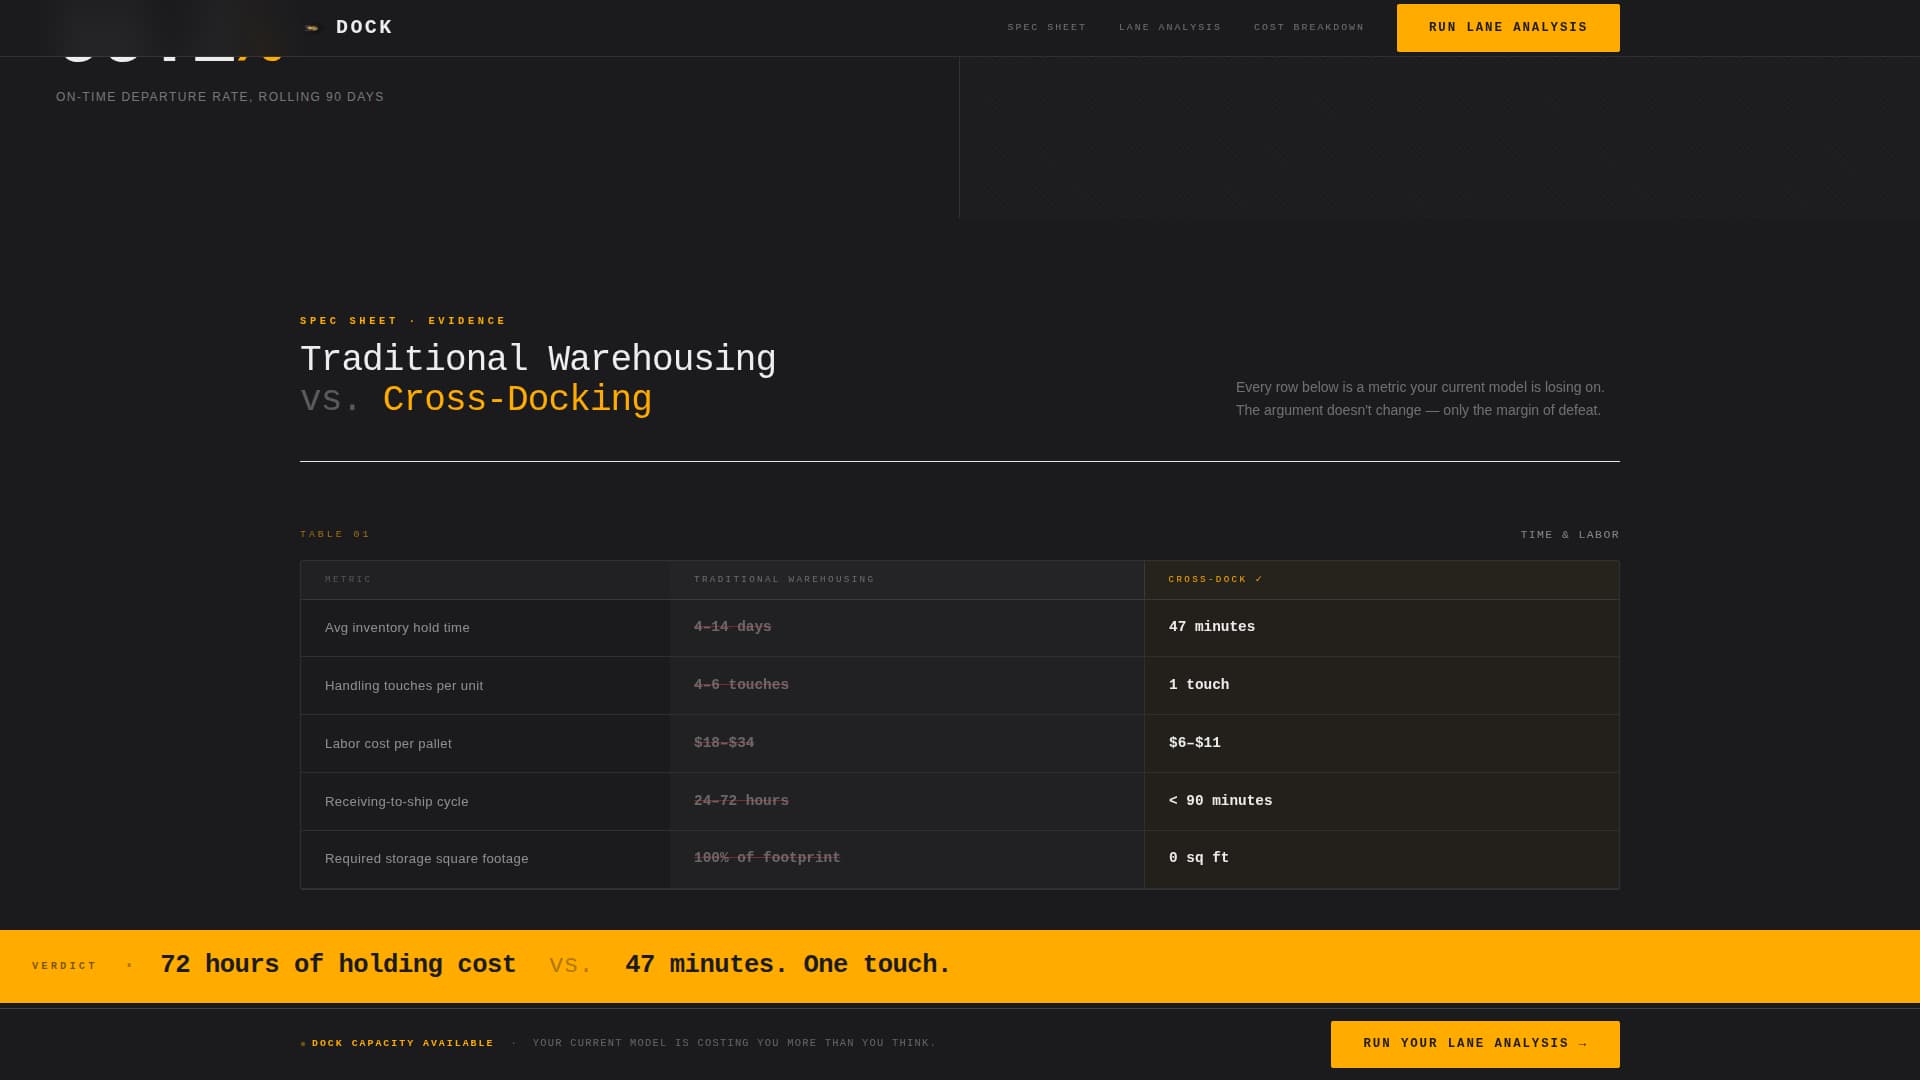Click the Dock Capacity Available status dot
The image size is (1920, 1080).
tap(303, 1044)
